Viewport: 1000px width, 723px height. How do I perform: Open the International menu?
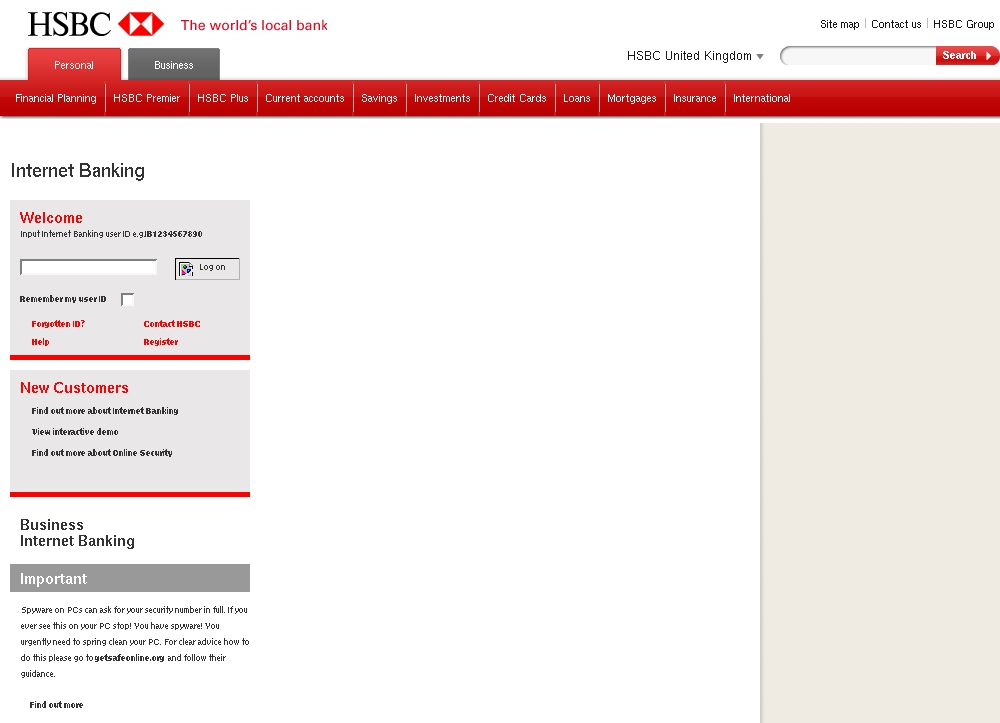point(761,98)
